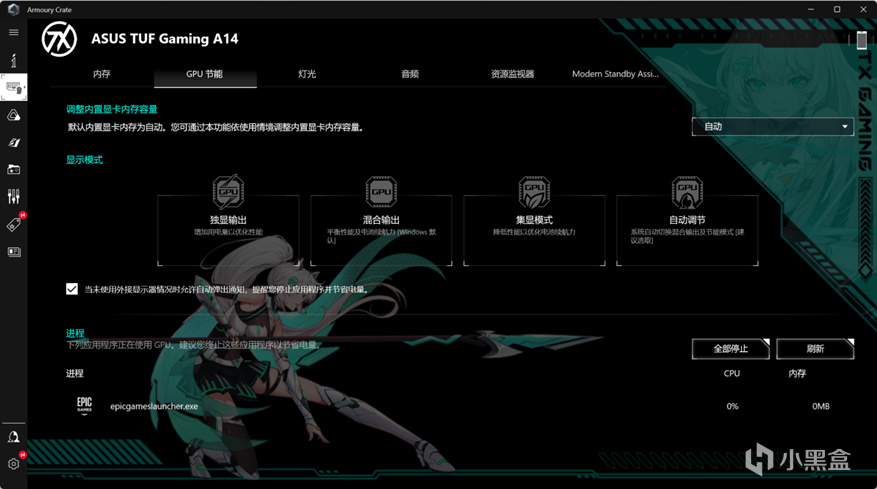Viewport: 877px width, 489px height.
Task: Open the 自动 VRAM capacity dropdown
Action: [x=772, y=126]
